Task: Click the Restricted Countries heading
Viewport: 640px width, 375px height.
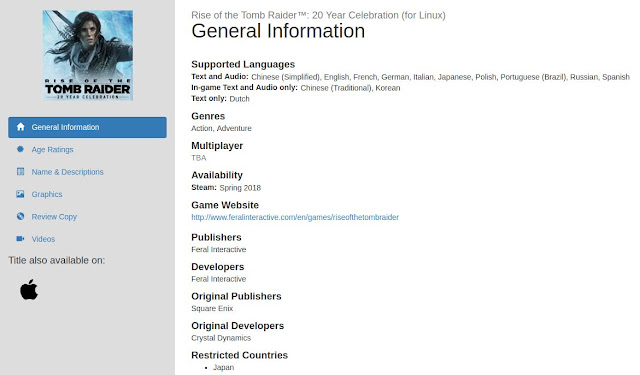Action: (240, 355)
